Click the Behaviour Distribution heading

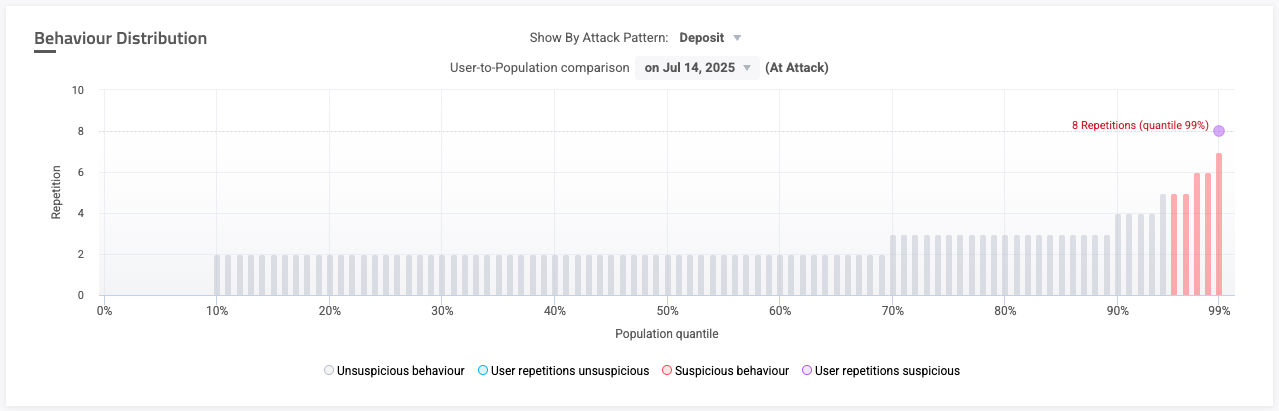tap(121, 39)
